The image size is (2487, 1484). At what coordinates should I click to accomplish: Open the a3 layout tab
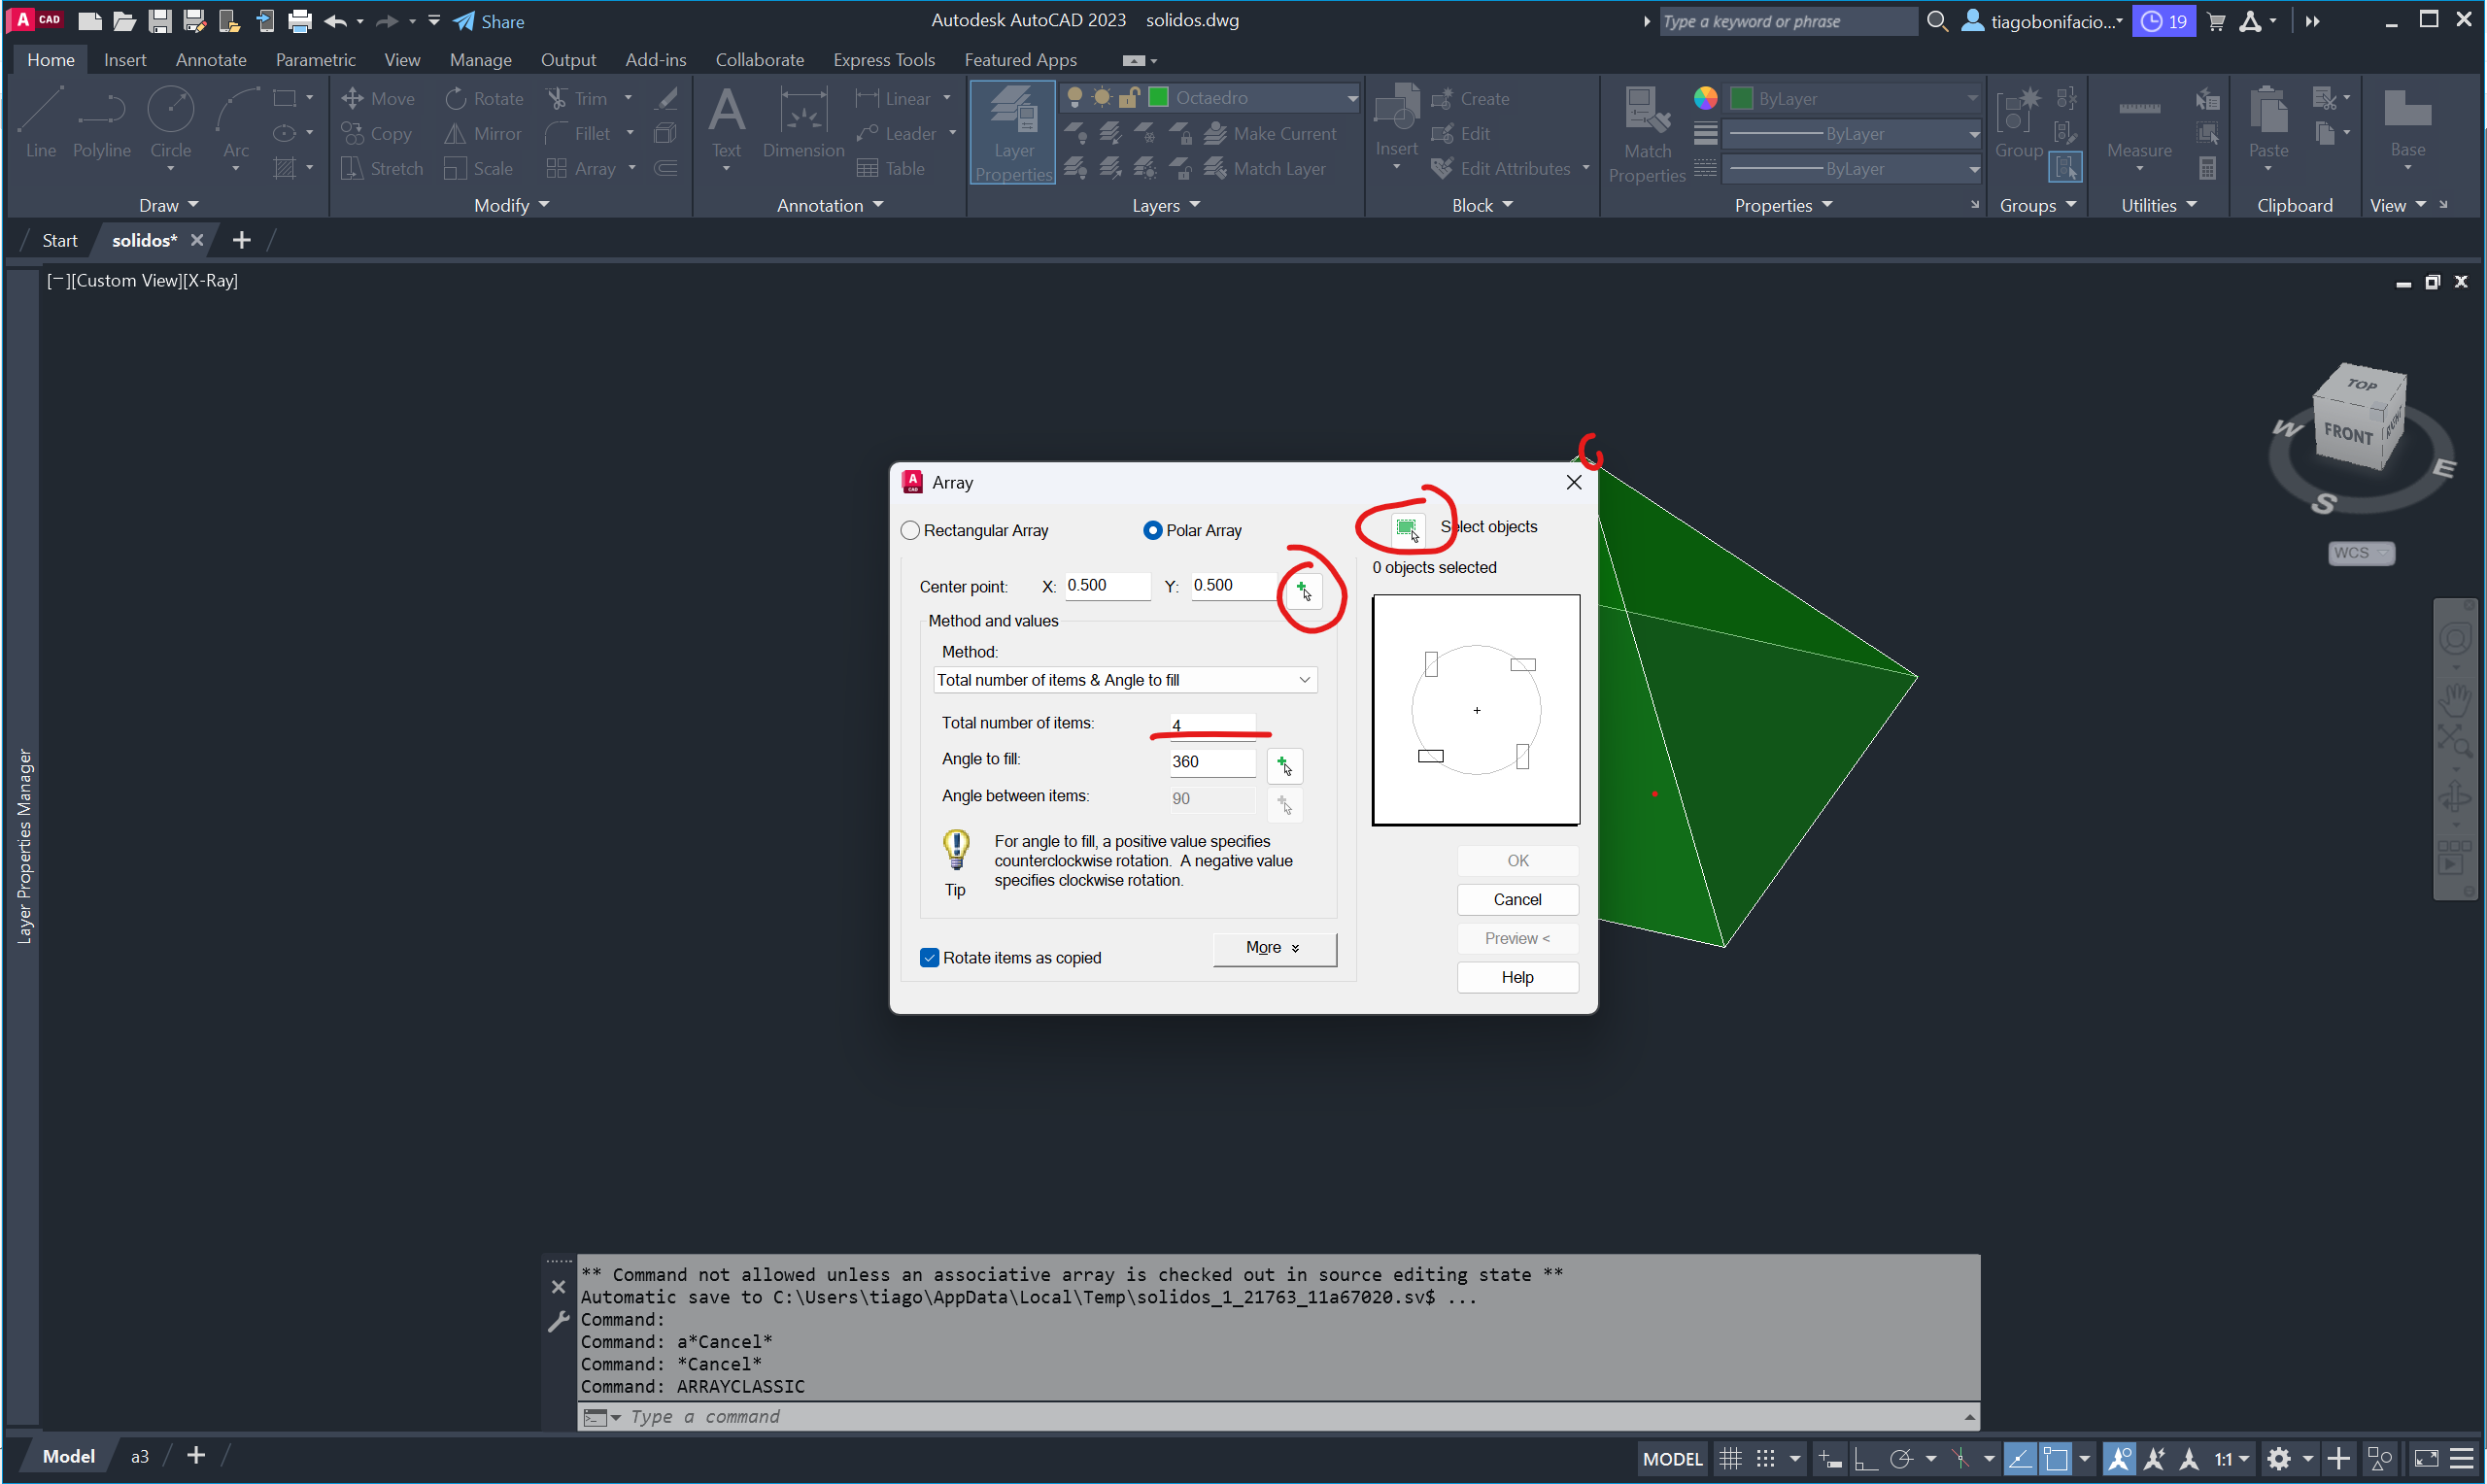(139, 1456)
